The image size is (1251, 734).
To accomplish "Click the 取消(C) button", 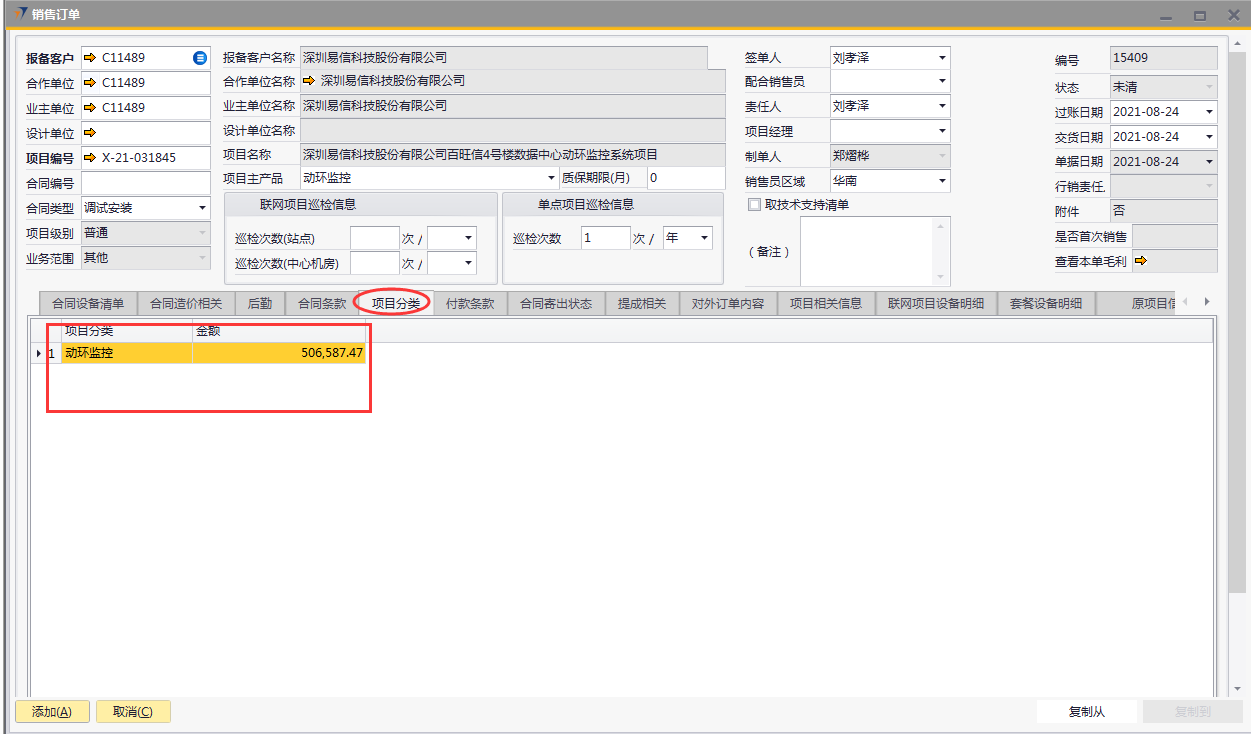I will pos(132,712).
